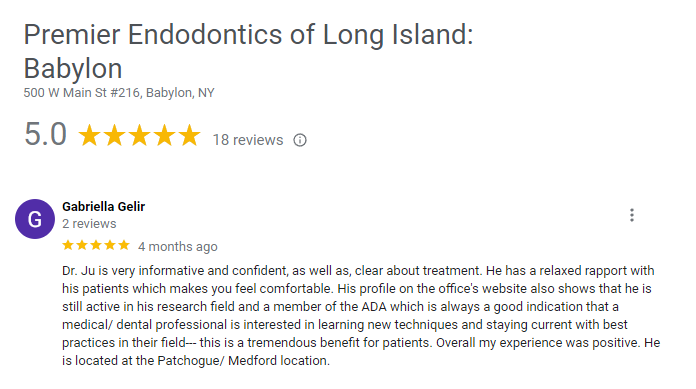Click the middle small star in Gabriella's review
This screenshot has height=389, width=696.
96,245
